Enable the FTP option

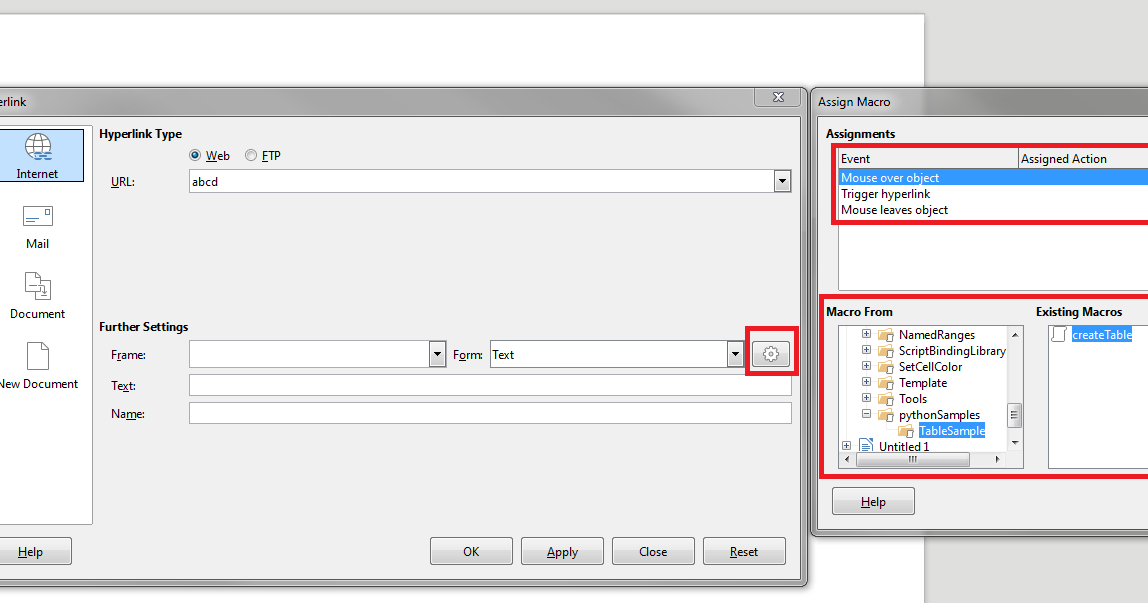click(x=251, y=155)
